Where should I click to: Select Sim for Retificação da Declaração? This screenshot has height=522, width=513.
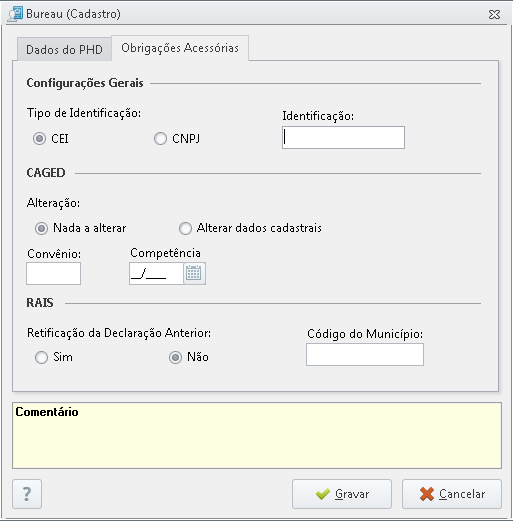click(x=41, y=357)
